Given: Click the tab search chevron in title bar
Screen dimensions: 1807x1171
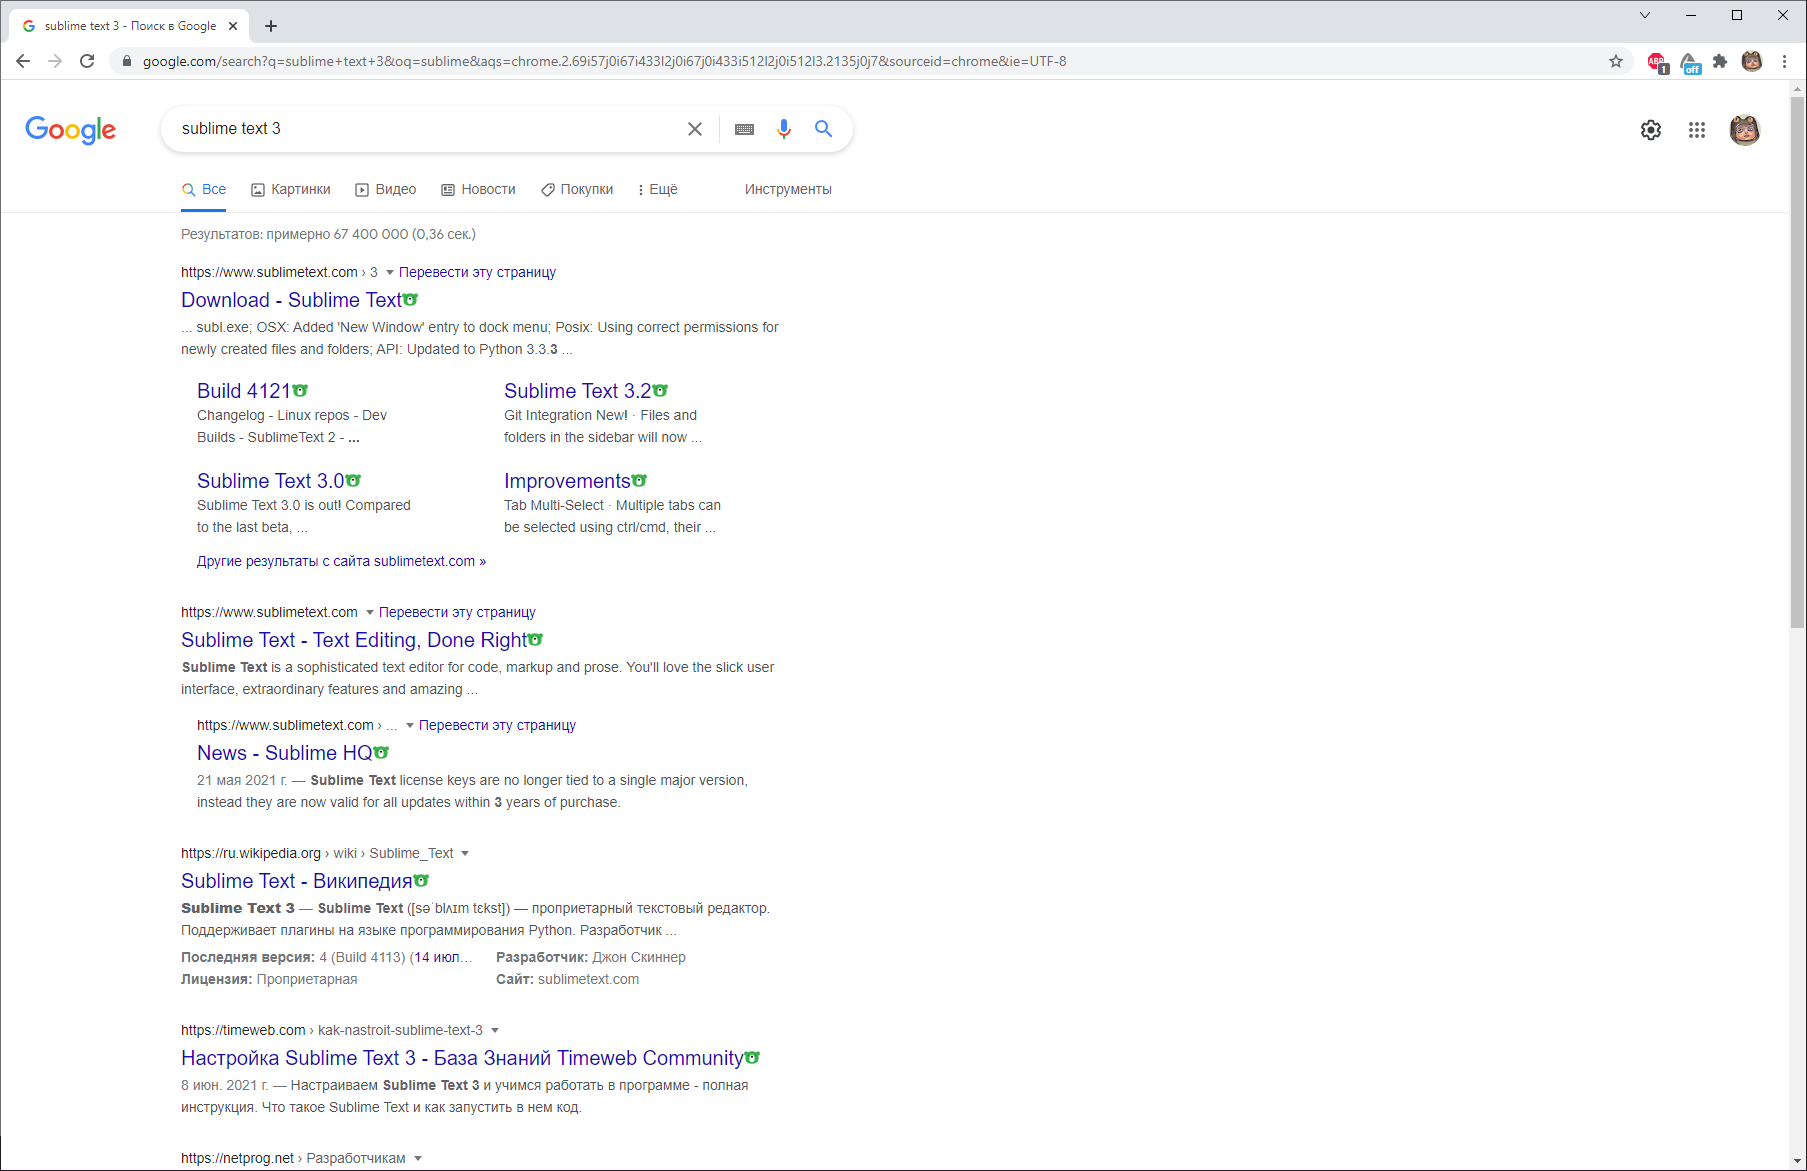Looking at the screenshot, I should pos(1645,15).
